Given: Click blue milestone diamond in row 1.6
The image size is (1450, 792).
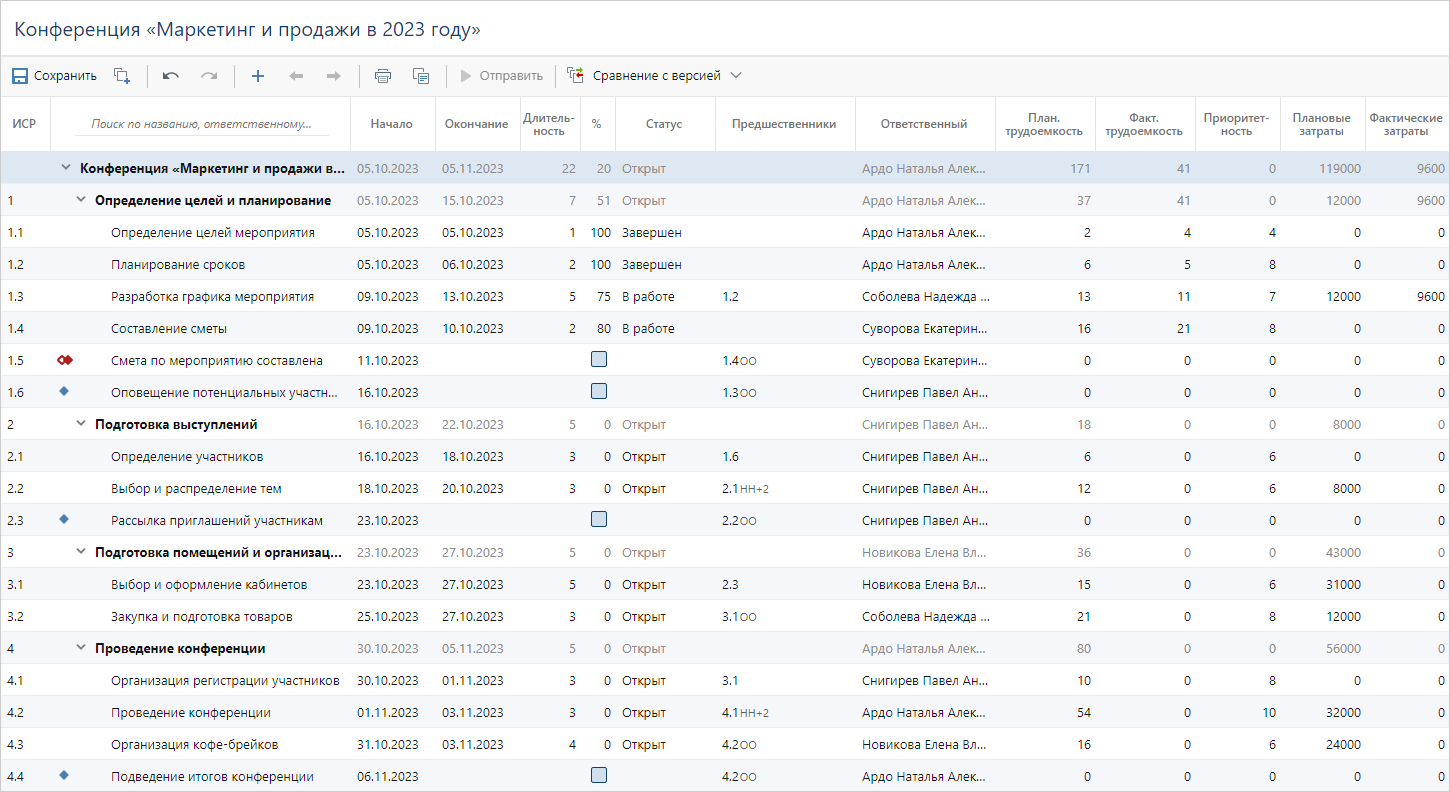Looking at the screenshot, I should 64,392.
